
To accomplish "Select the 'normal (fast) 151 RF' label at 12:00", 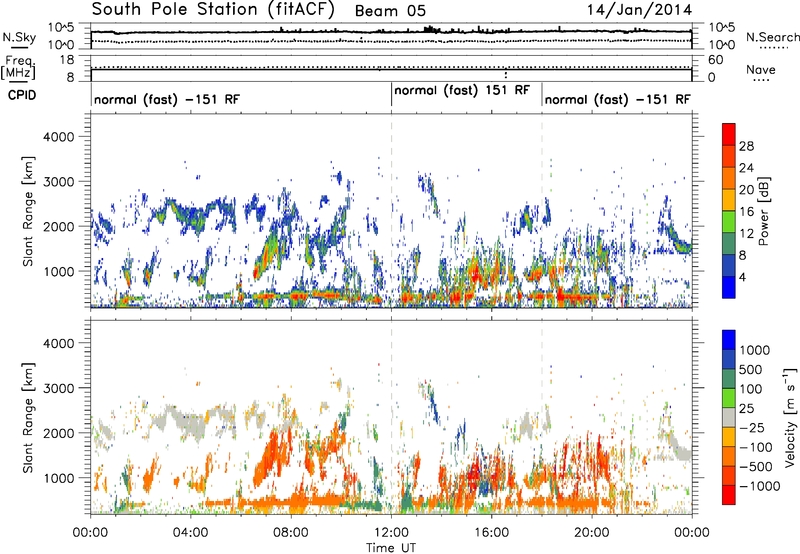I will pyautogui.click(x=462, y=91).
